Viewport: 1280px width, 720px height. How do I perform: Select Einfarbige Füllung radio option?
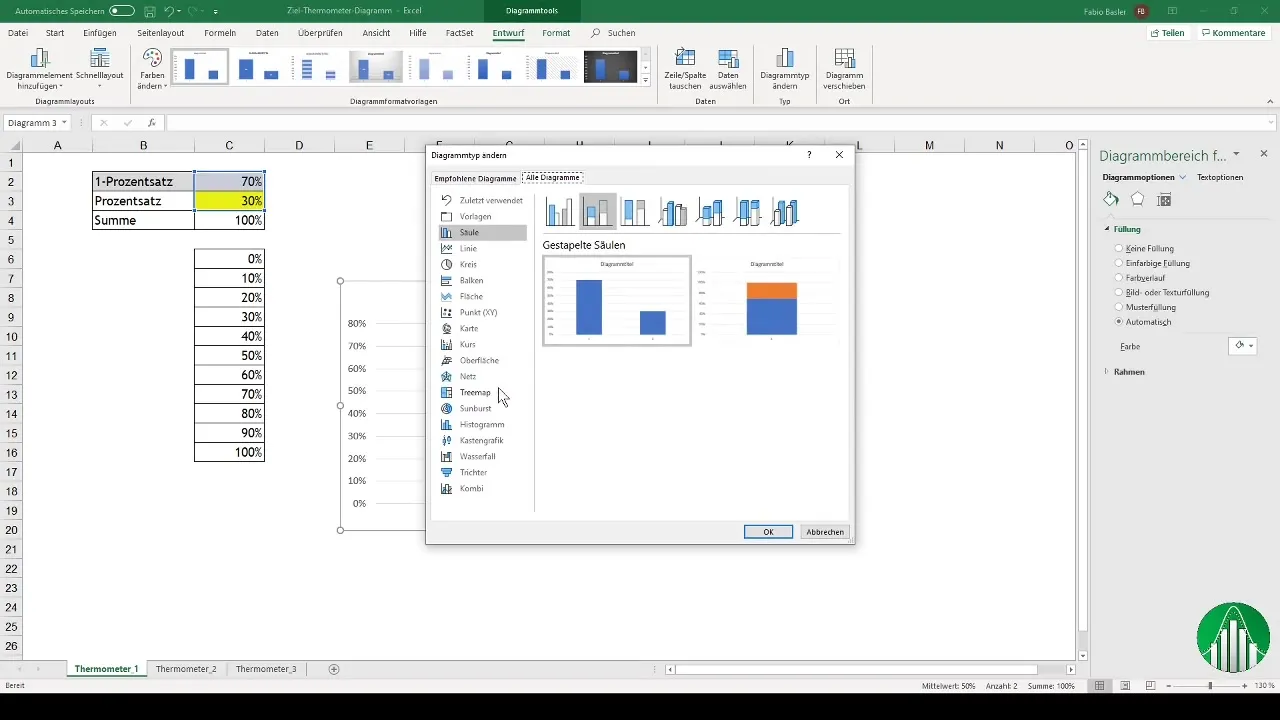[1152, 263]
